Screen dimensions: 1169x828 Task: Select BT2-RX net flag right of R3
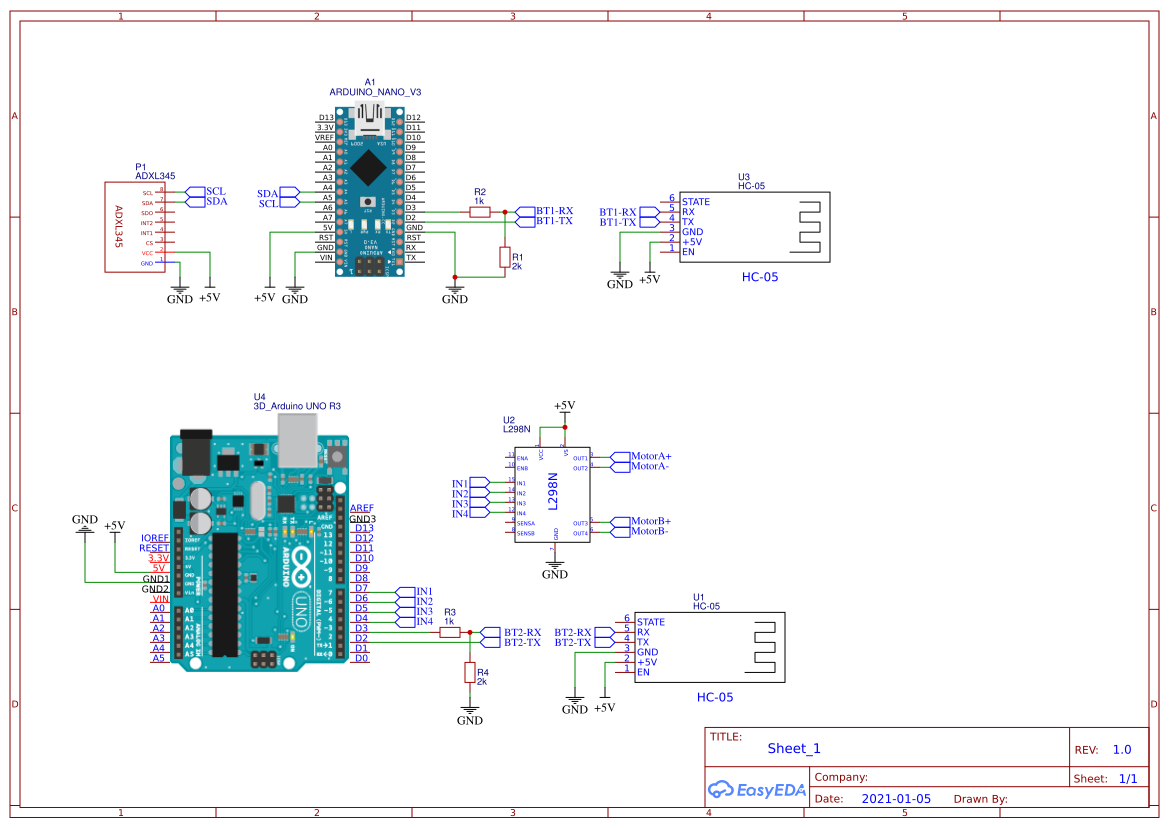(x=511, y=632)
